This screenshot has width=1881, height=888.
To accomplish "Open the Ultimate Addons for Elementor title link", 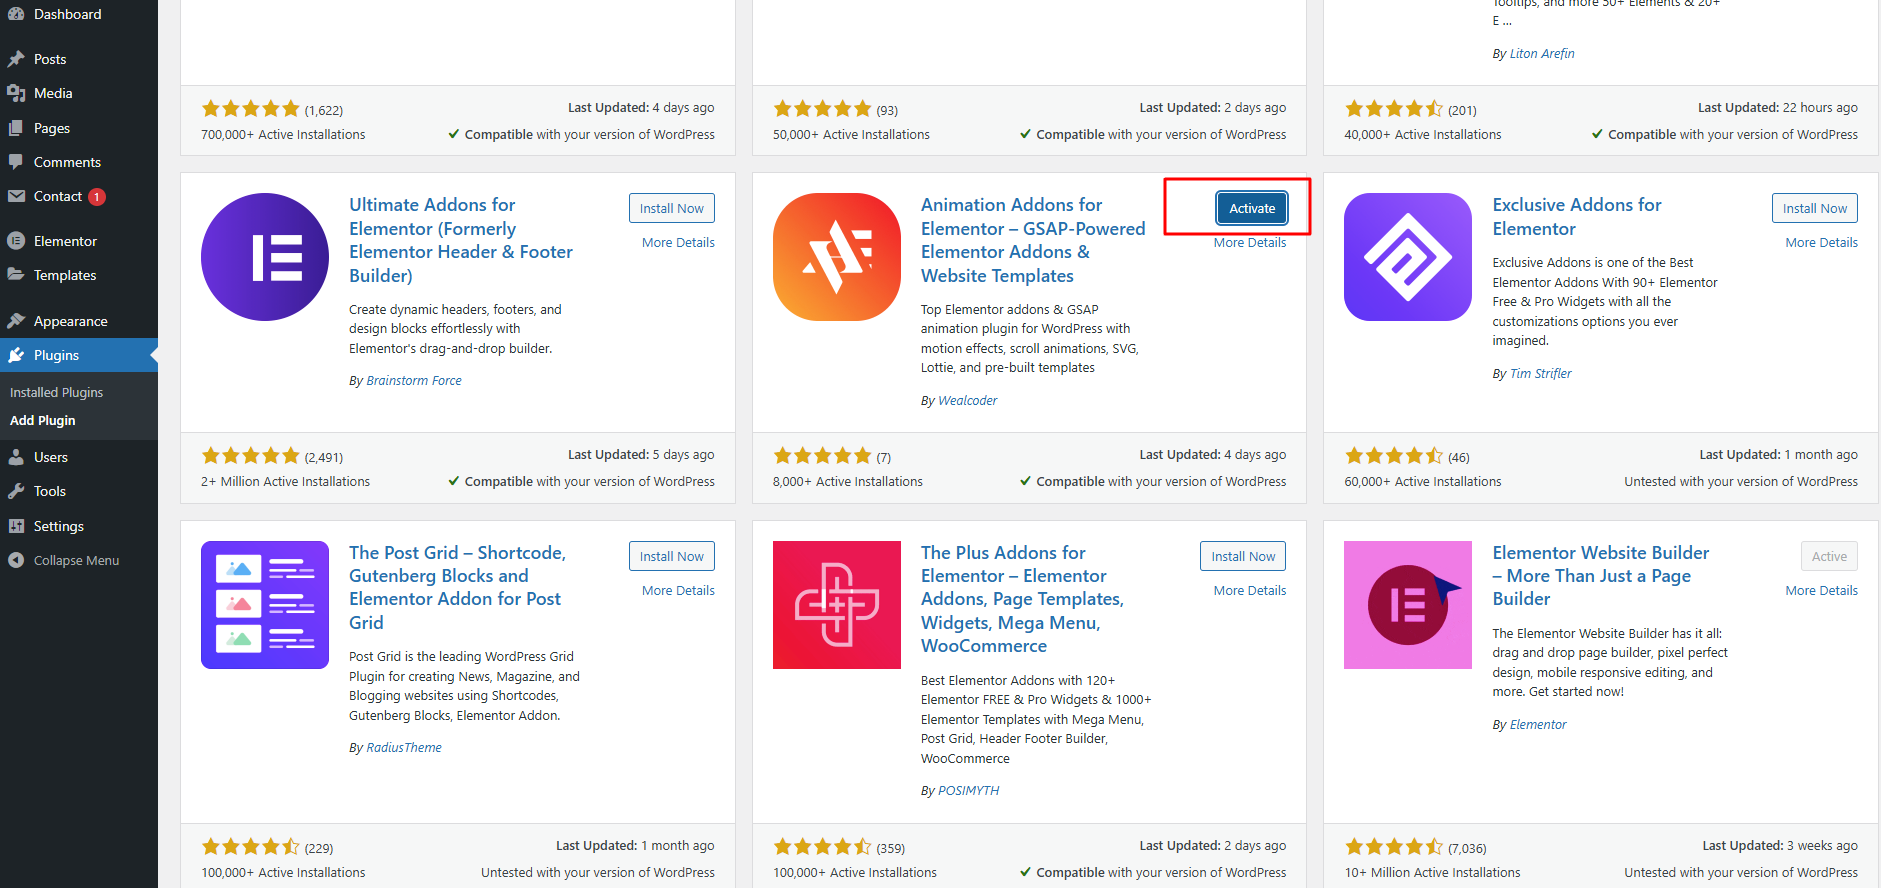I will (461, 240).
